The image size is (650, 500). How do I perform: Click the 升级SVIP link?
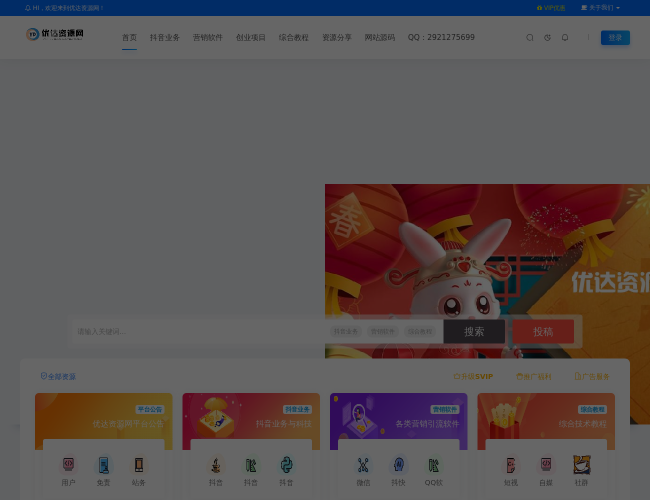[x=473, y=377]
